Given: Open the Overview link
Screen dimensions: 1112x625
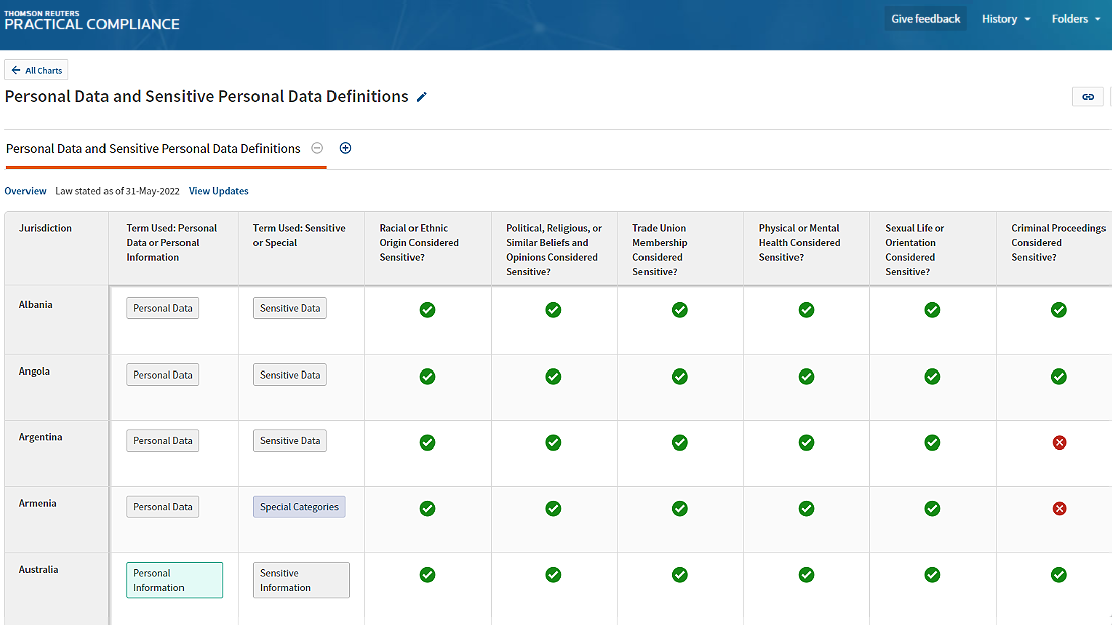Looking at the screenshot, I should click(x=25, y=191).
